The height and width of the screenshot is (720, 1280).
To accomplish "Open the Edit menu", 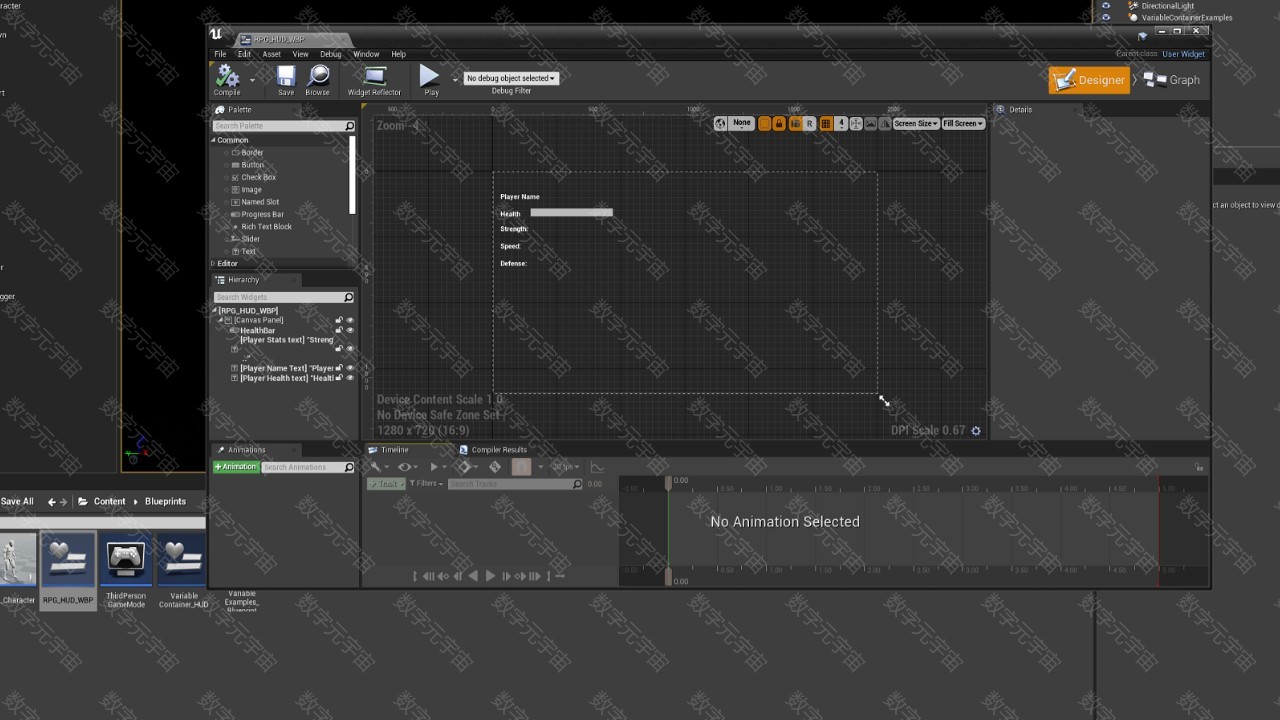I will pos(244,54).
